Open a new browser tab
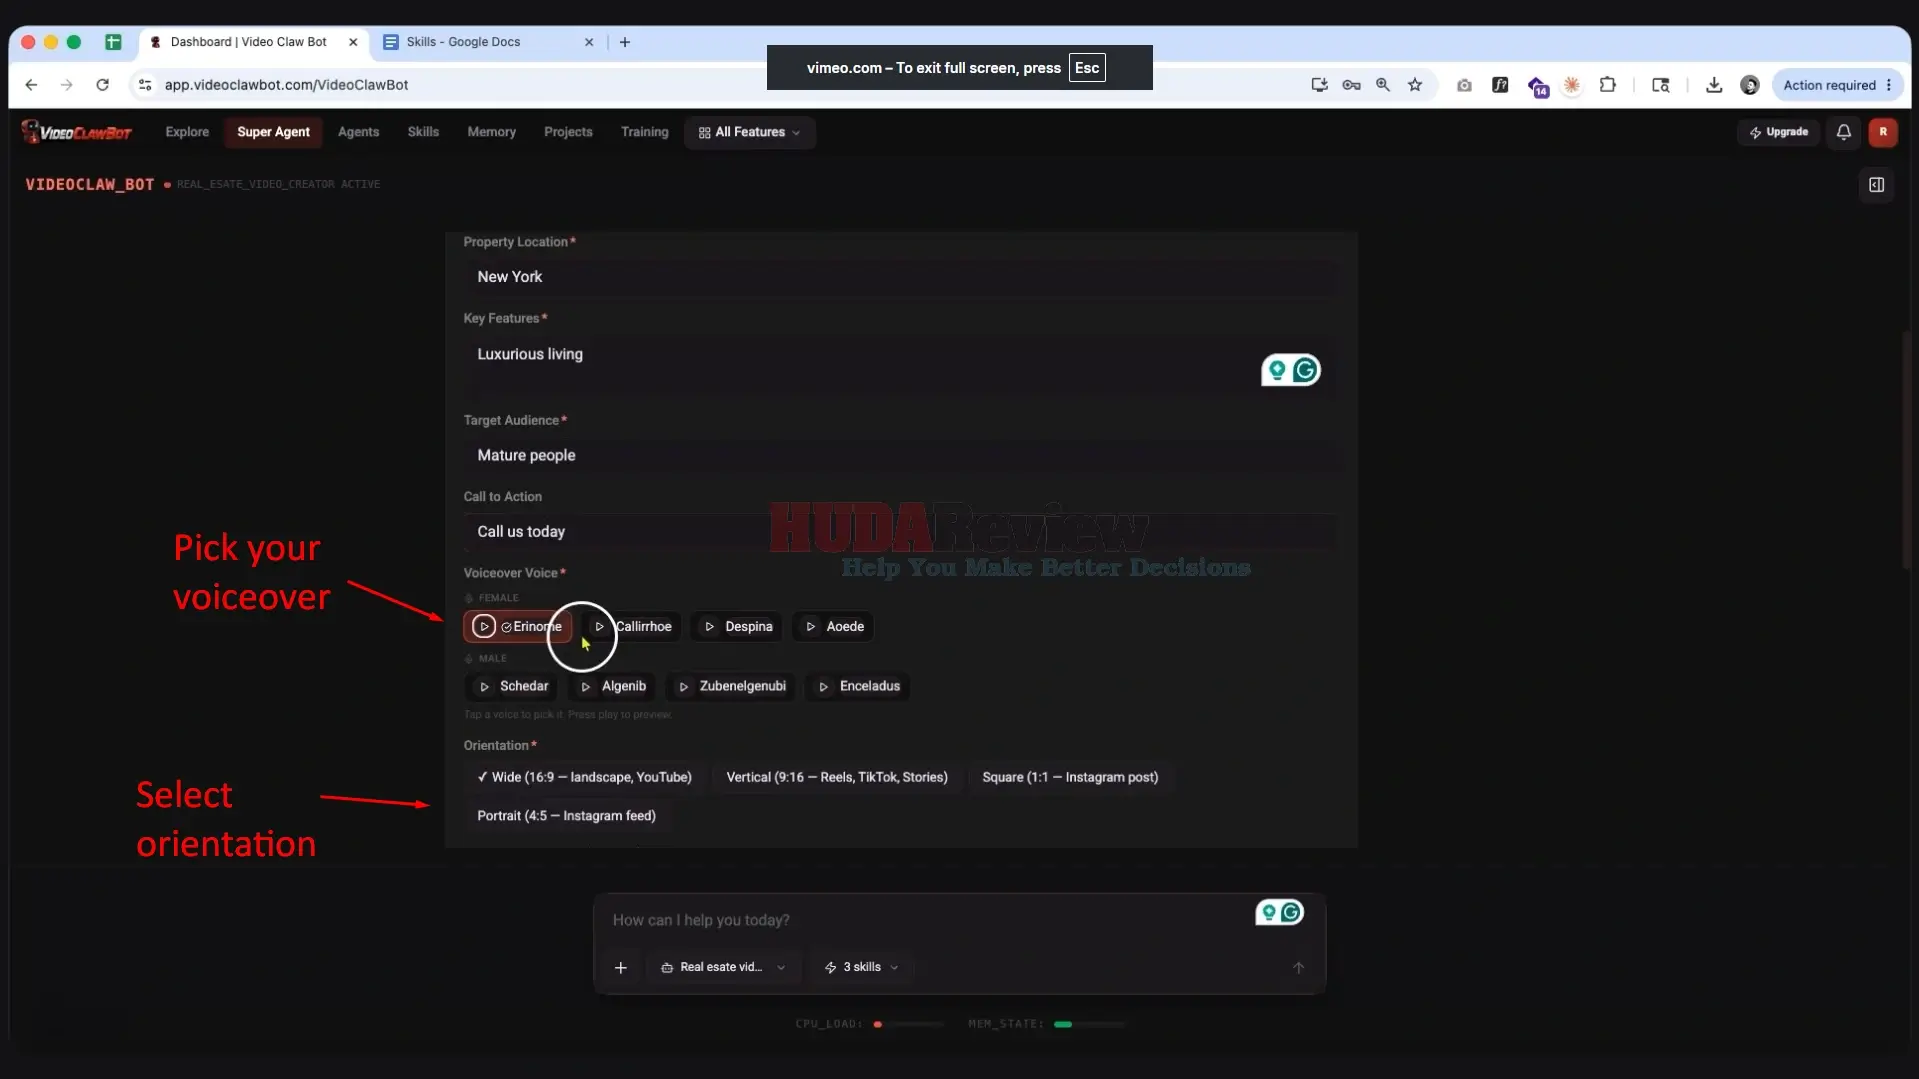1919x1079 pixels. [625, 42]
